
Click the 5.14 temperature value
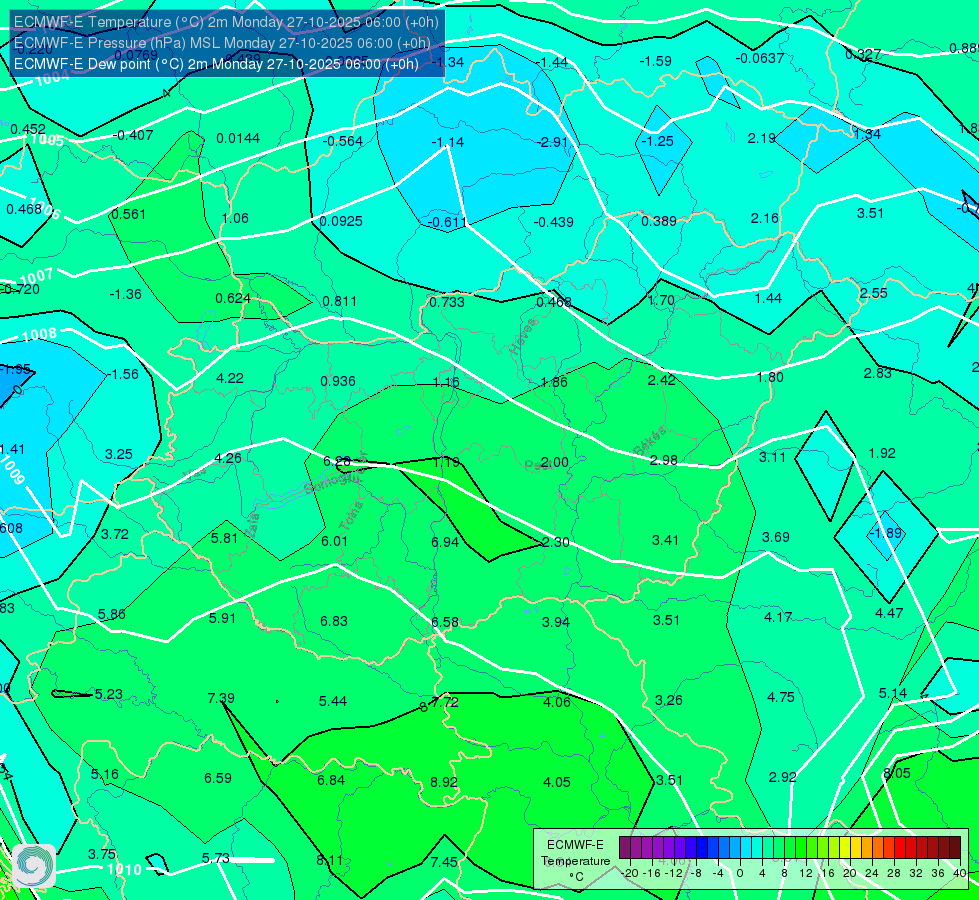(893, 693)
